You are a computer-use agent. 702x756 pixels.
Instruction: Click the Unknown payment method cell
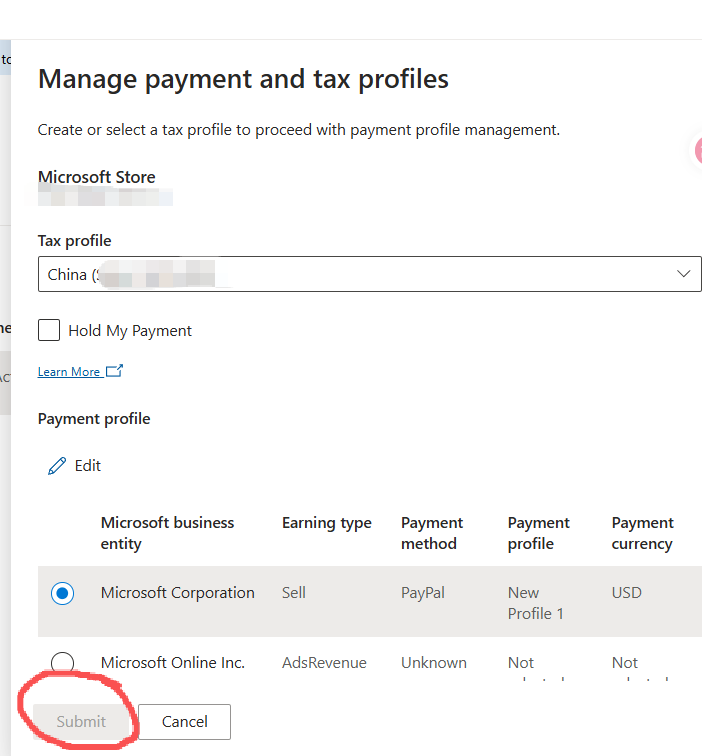coord(433,663)
